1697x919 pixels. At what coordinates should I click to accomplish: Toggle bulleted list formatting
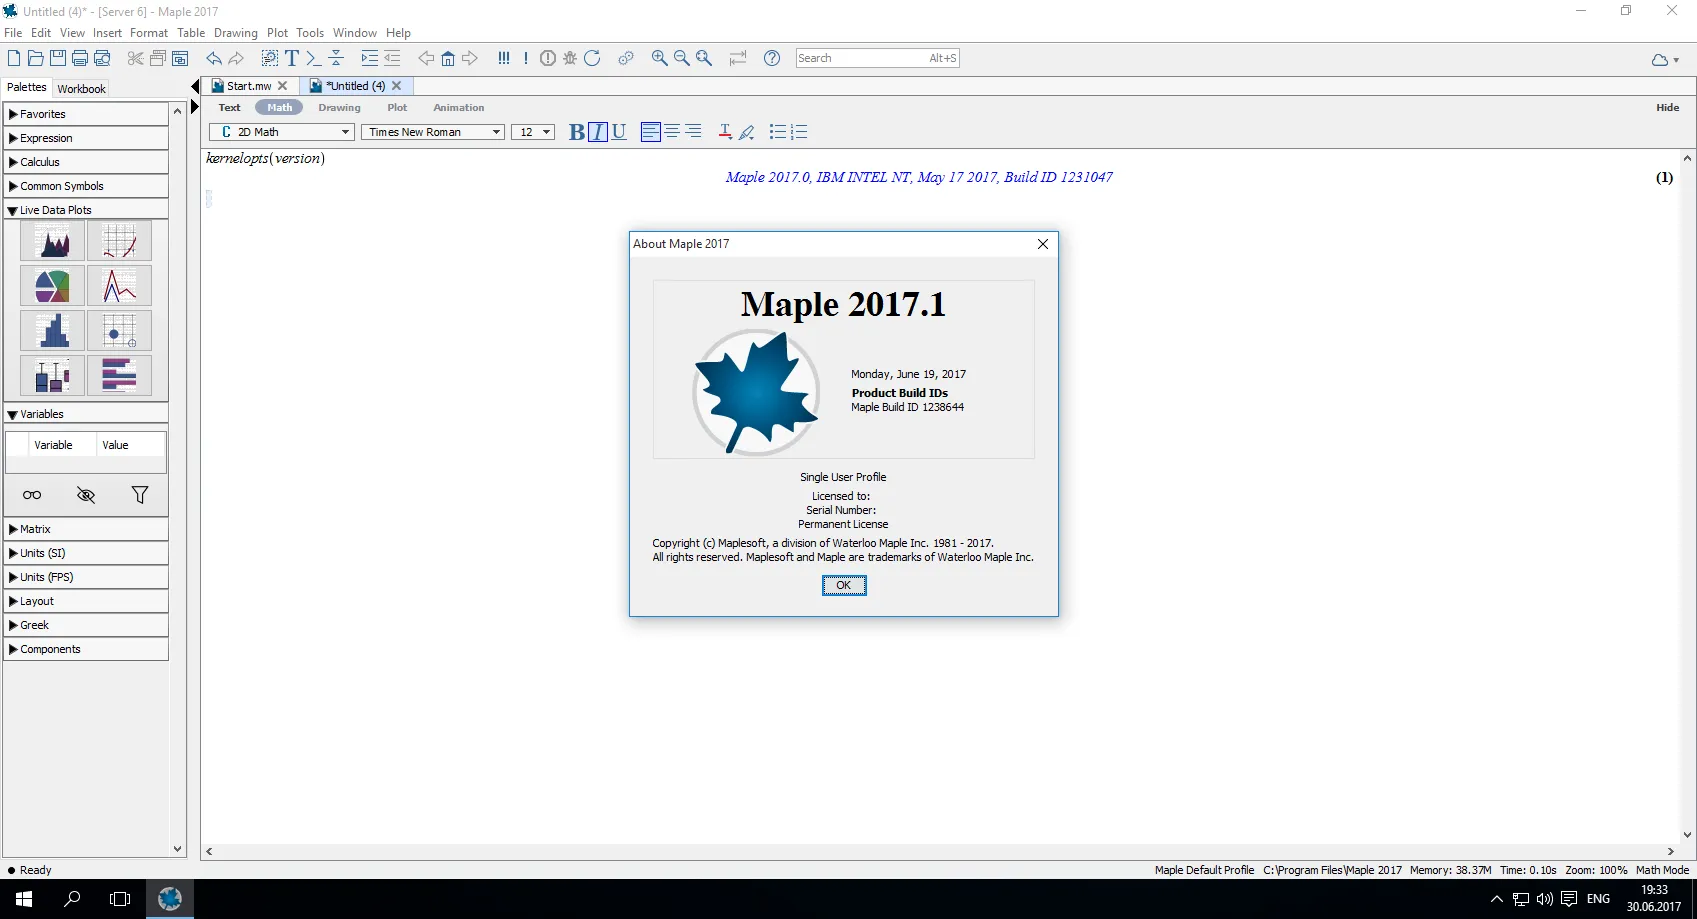pos(777,132)
